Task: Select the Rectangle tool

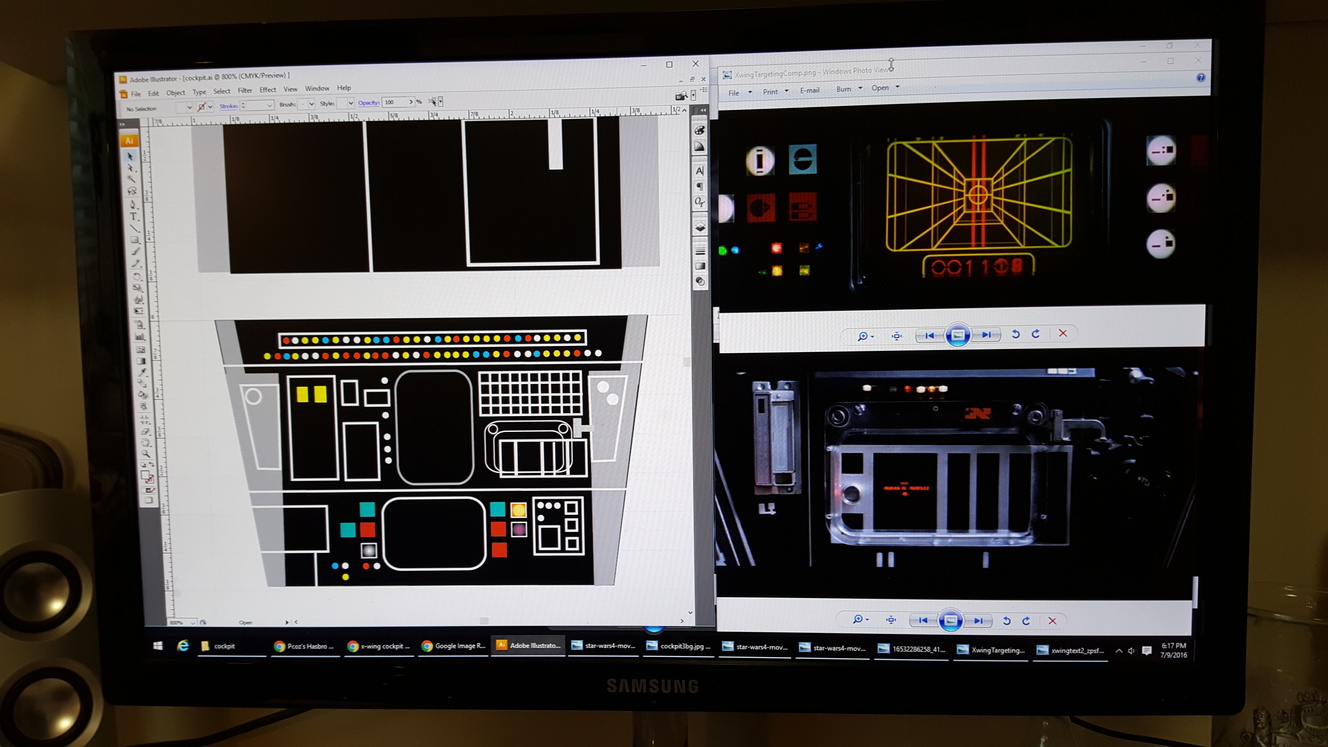Action: click(x=135, y=240)
